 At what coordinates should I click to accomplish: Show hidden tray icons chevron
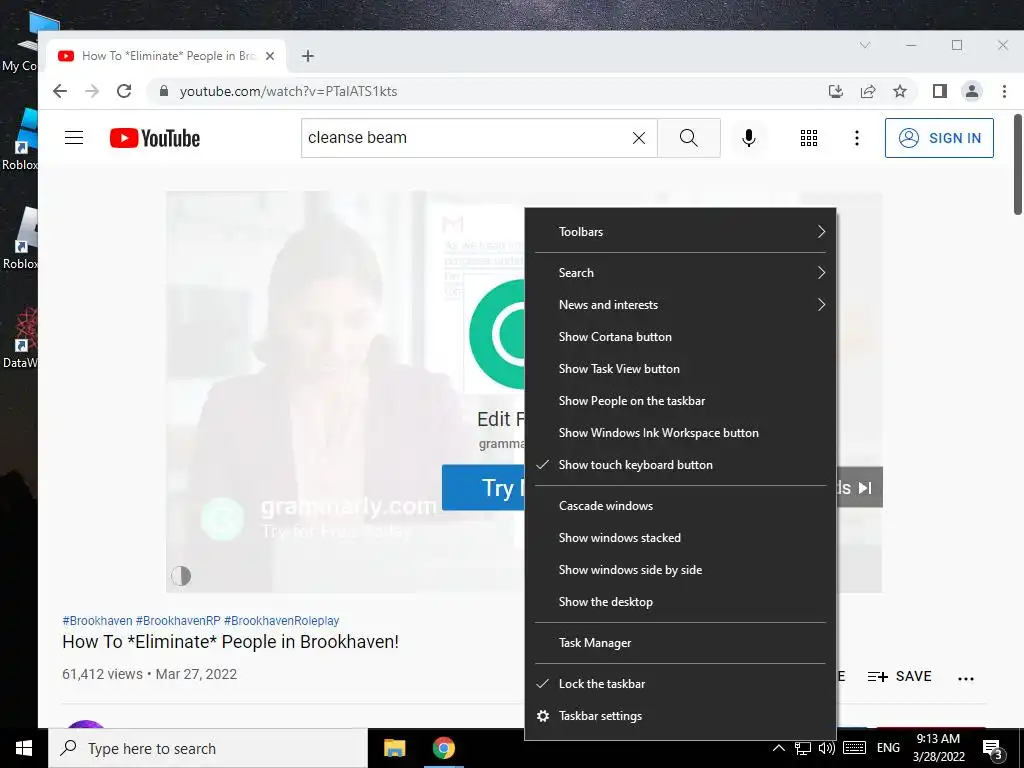778,748
